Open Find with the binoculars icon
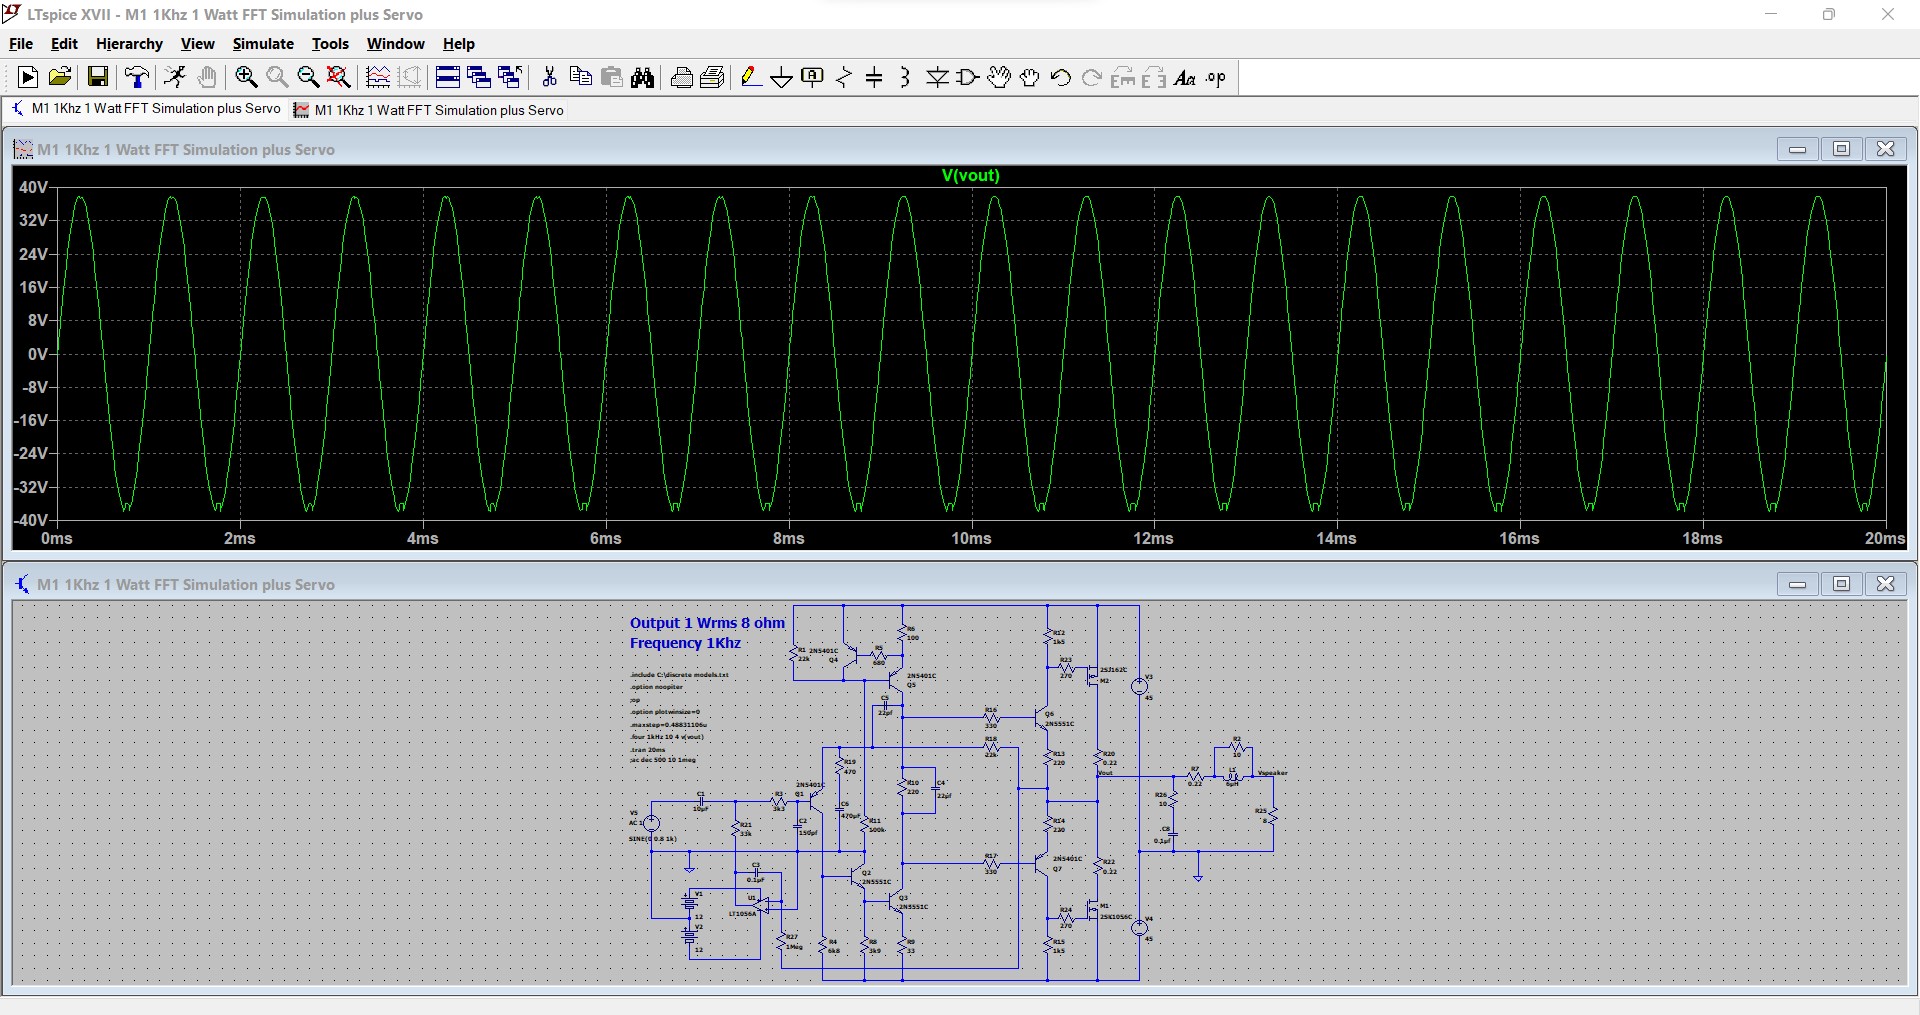This screenshot has height=1015, width=1920. click(643, 77)
